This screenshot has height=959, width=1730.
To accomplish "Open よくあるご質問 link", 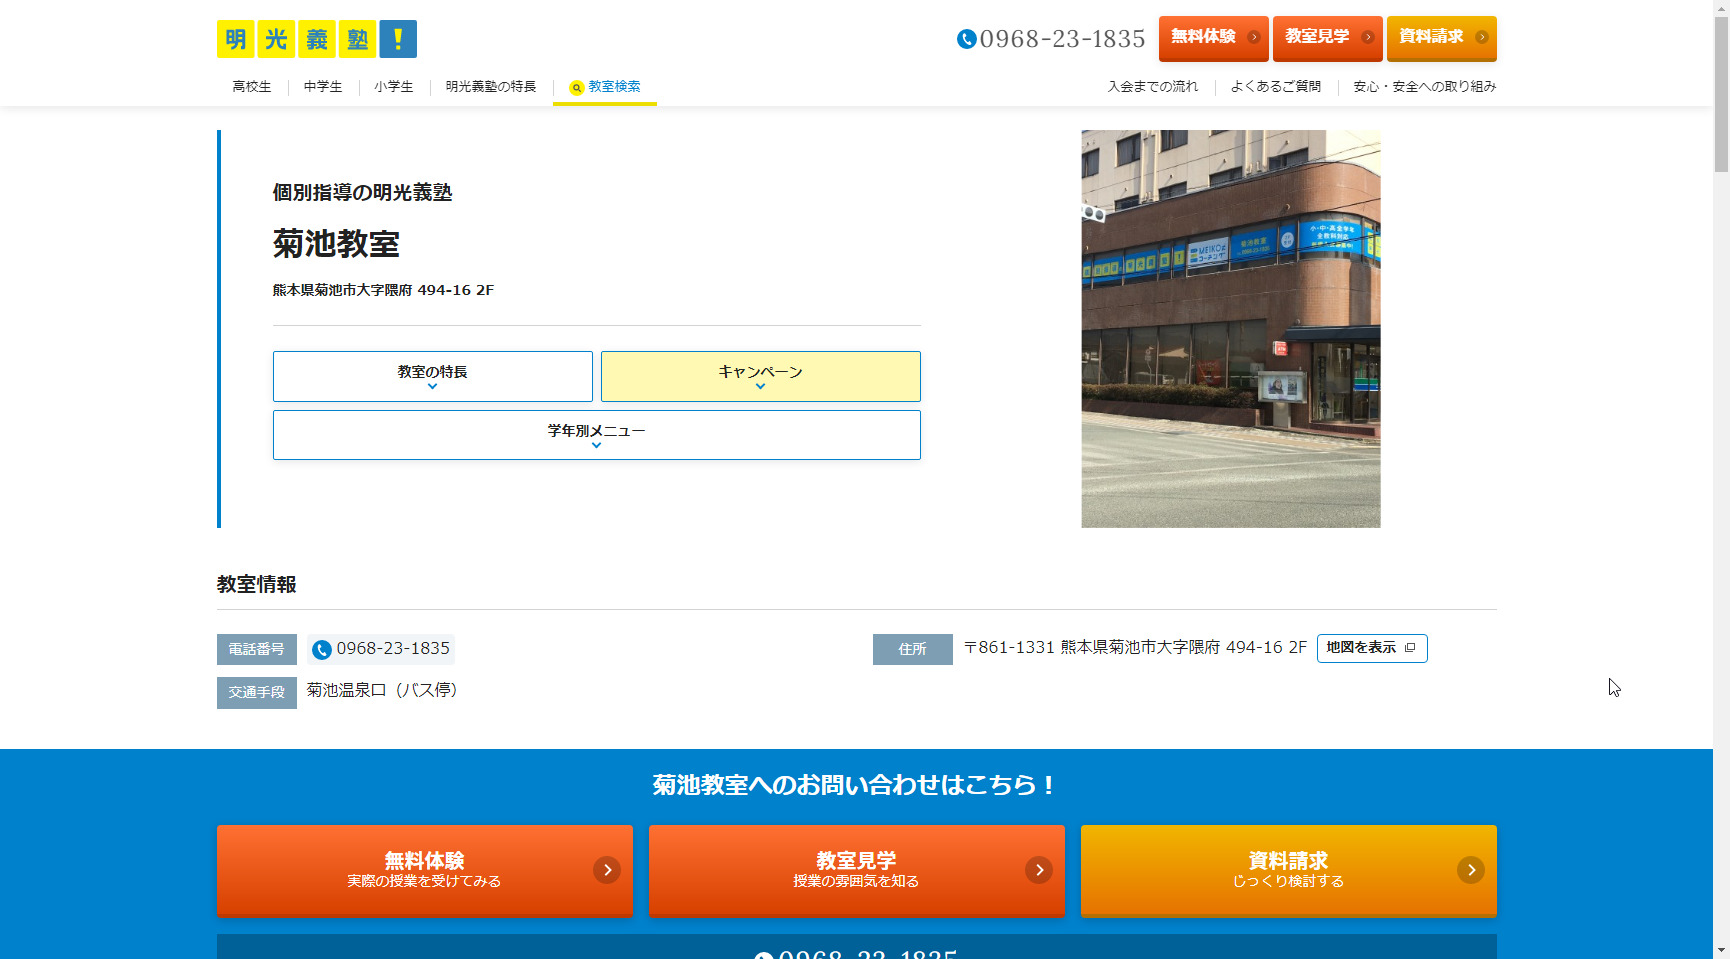I will point(1276,87).
